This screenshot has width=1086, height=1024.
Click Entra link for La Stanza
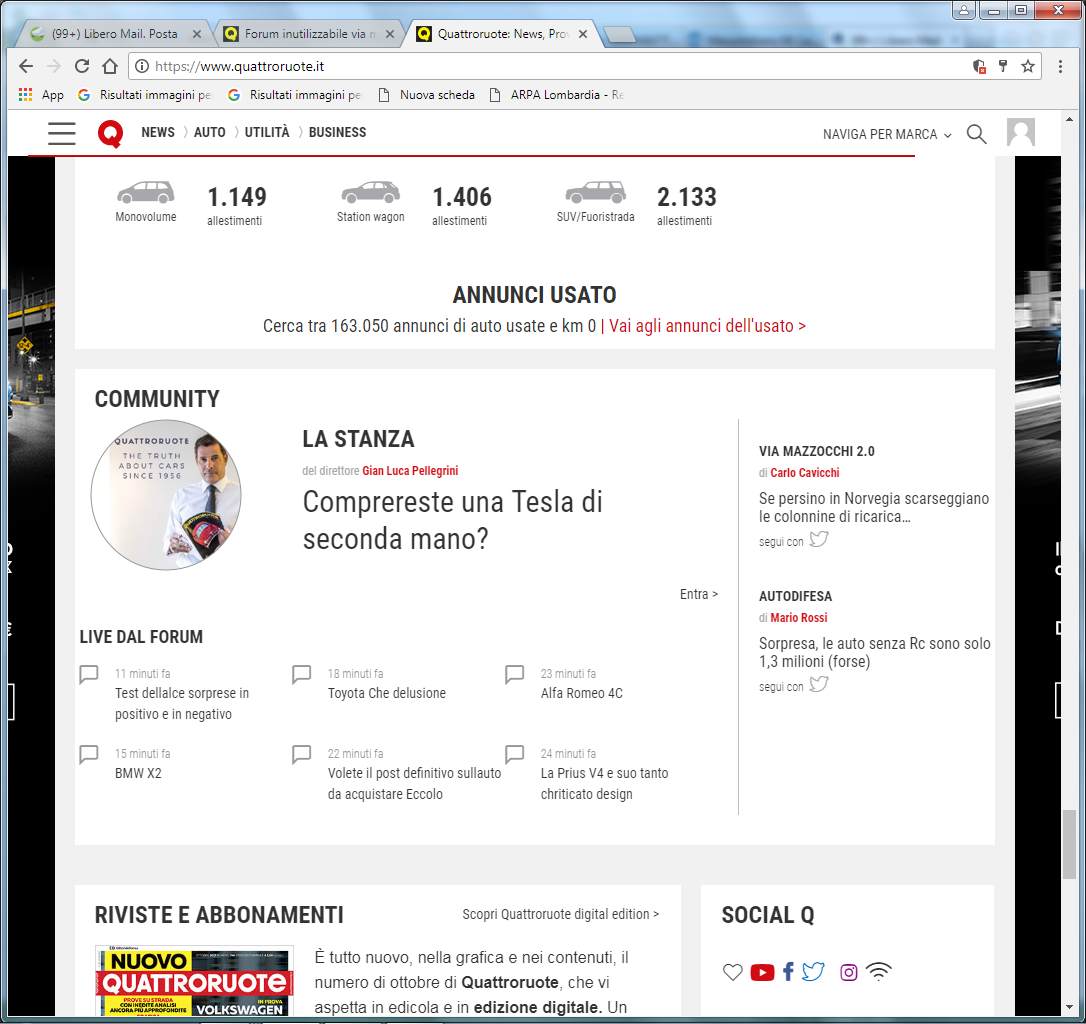(x=699, y=594)
